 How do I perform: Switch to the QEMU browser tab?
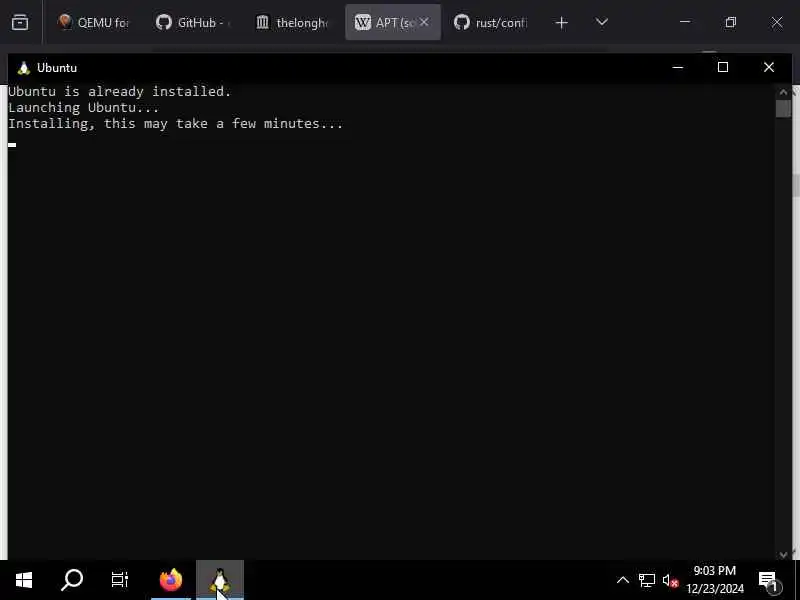pos(93,22)
